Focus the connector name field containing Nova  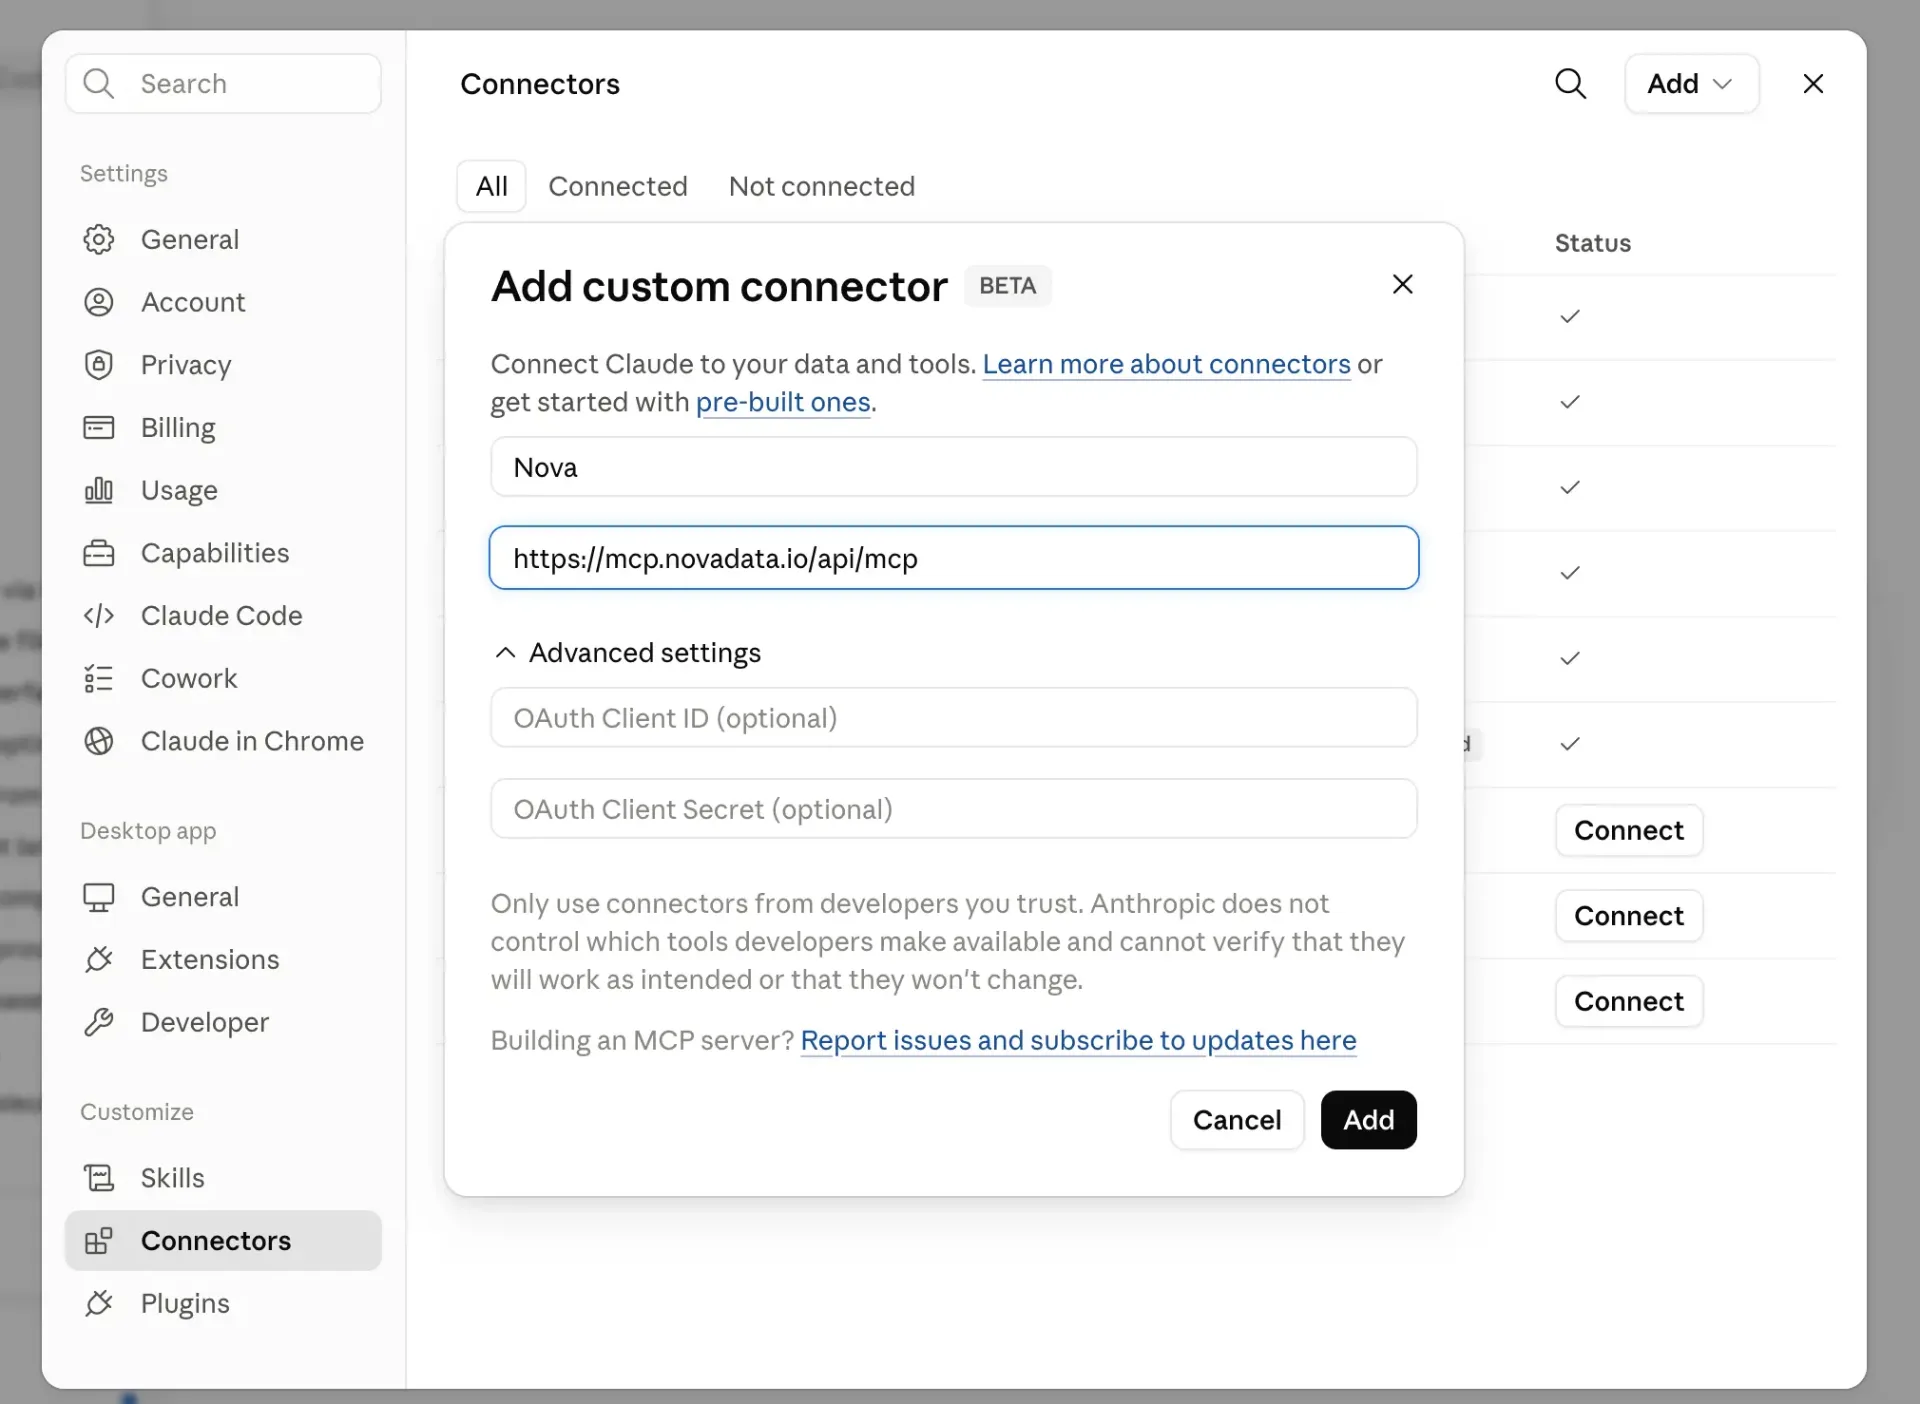953,467
